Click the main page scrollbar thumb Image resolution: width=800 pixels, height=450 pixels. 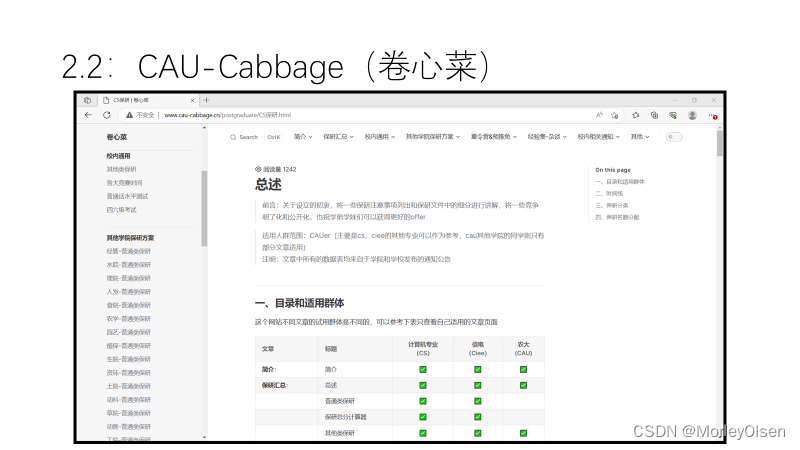(719, 143)
